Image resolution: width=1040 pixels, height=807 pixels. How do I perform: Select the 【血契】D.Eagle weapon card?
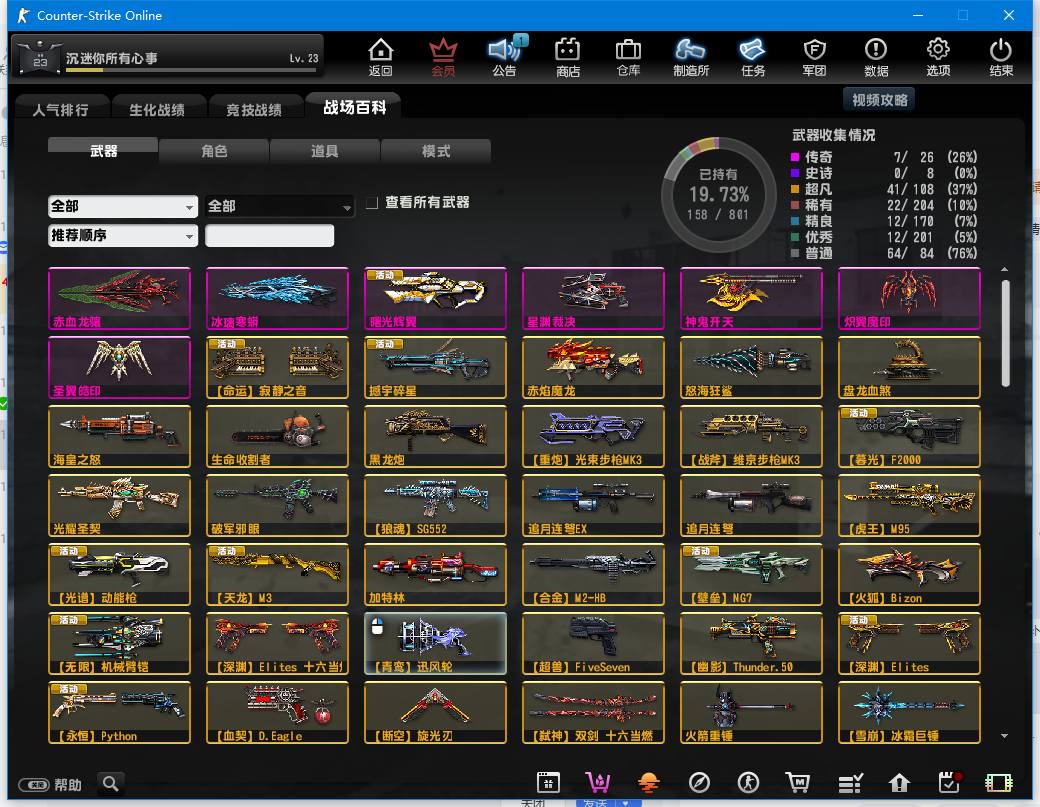point(277,712)
